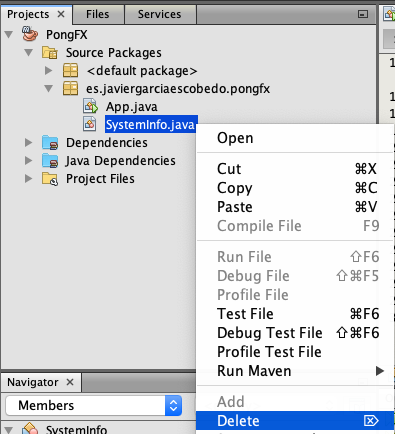Expand the default package node
The image size is (395, 434).
pyautogui.click(x=49, y=70)
